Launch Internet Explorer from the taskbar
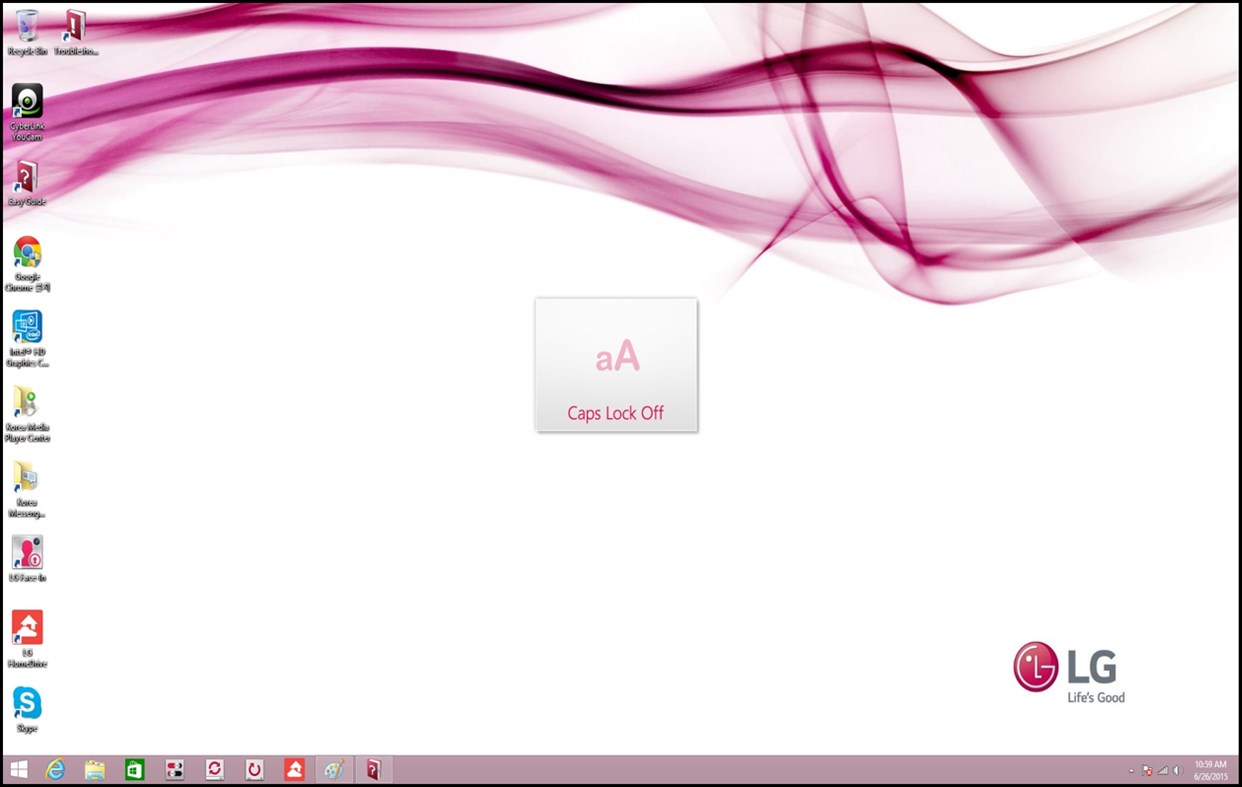This screenshot has width=1242, height=787. [56, 769]
